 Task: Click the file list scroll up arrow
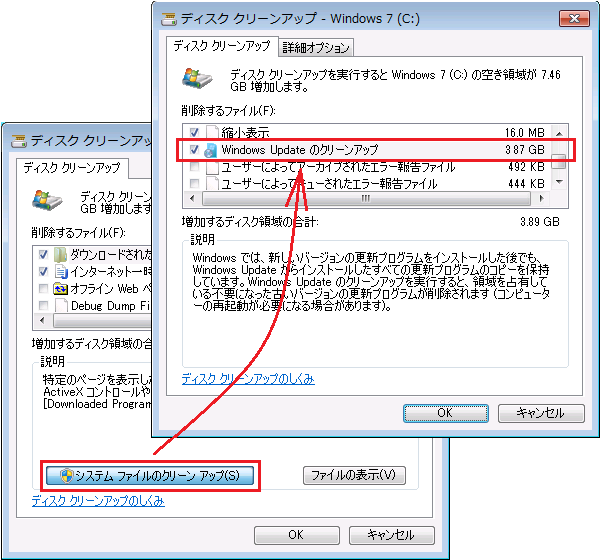coord(559,134)
